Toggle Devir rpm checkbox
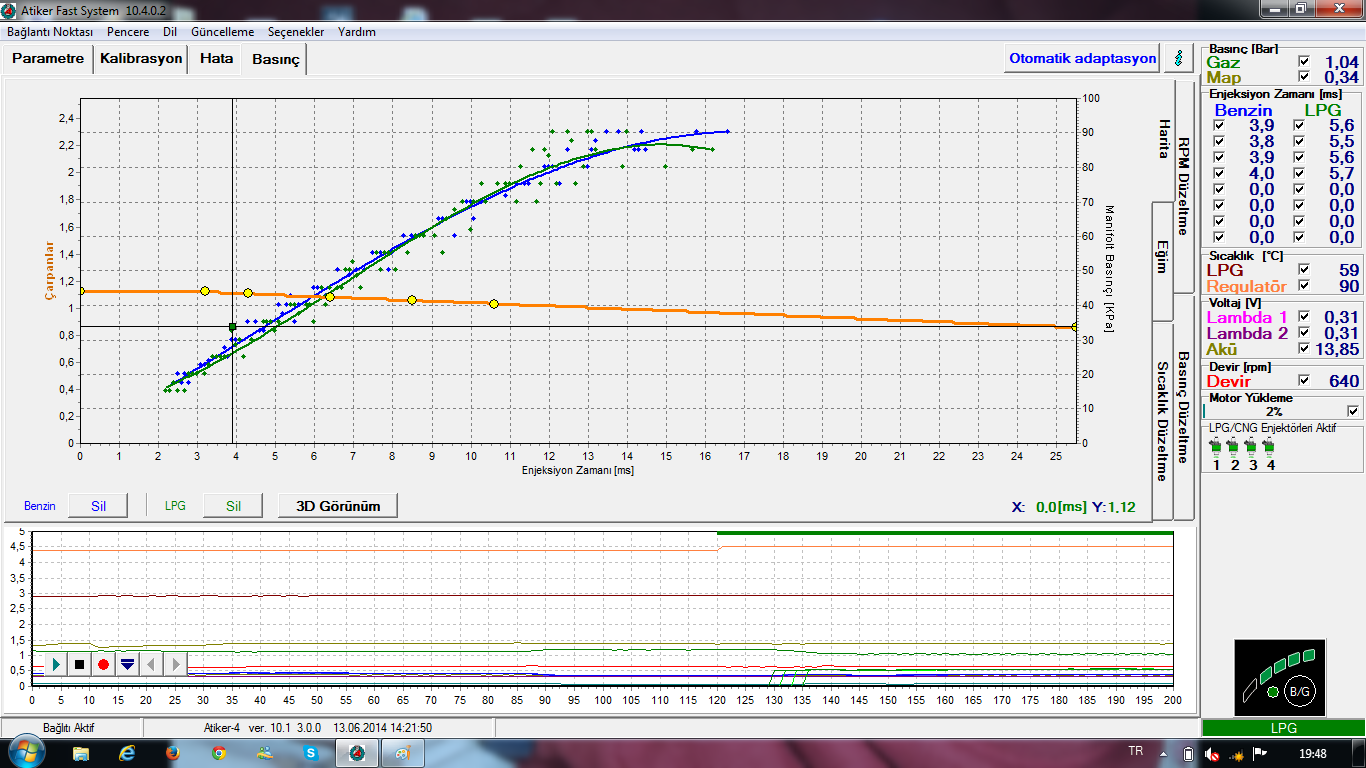 [1303, 381]
